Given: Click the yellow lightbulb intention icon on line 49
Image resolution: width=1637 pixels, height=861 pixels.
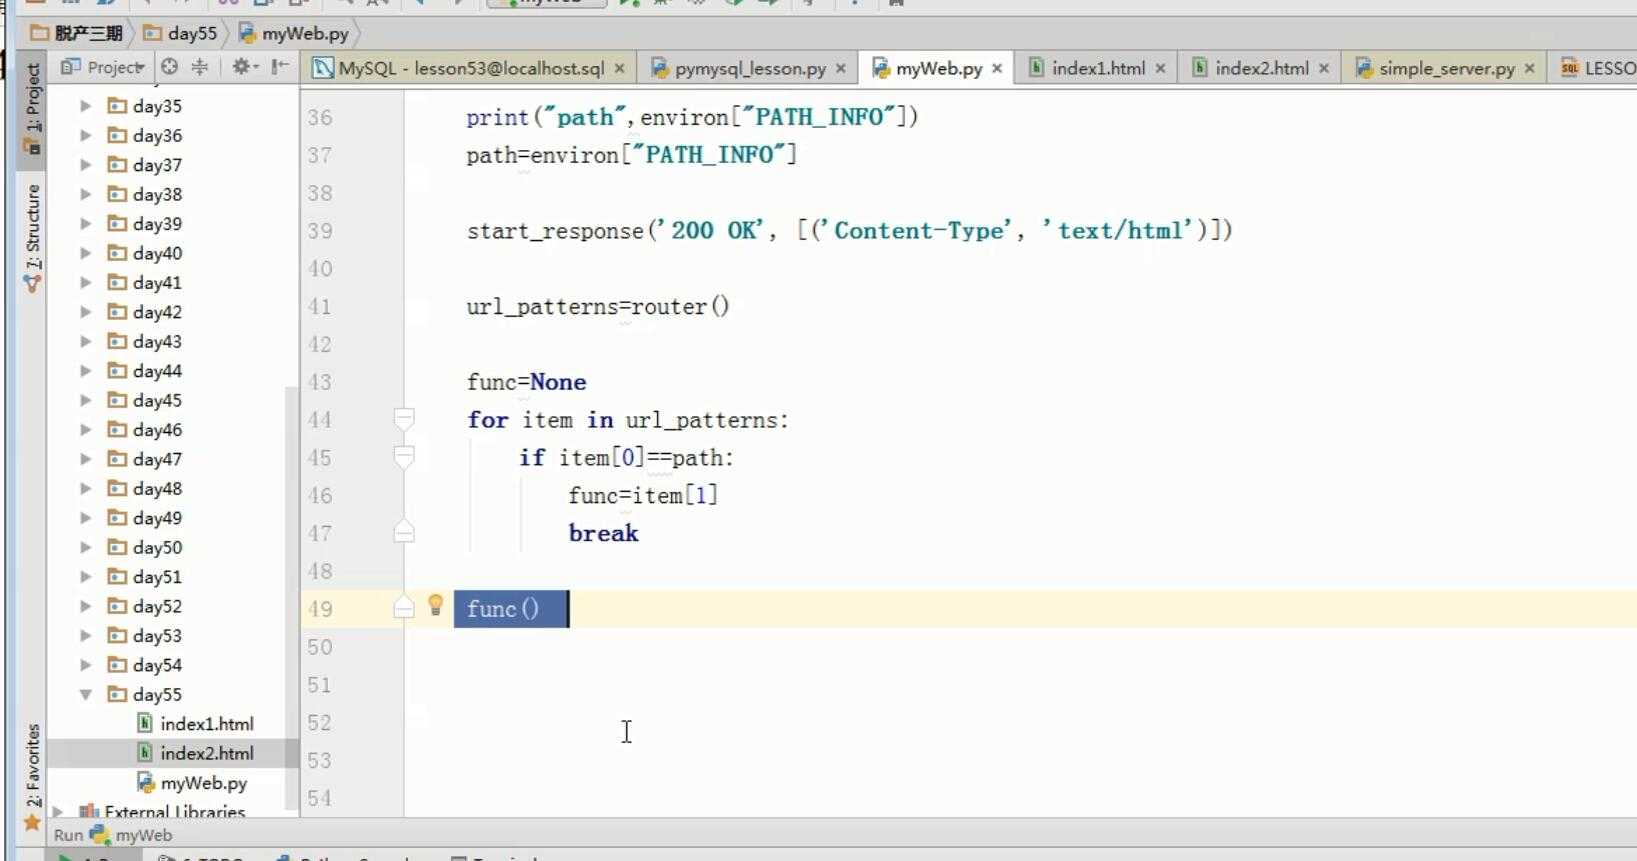Looking at the screenshot, I should point(436,605).
